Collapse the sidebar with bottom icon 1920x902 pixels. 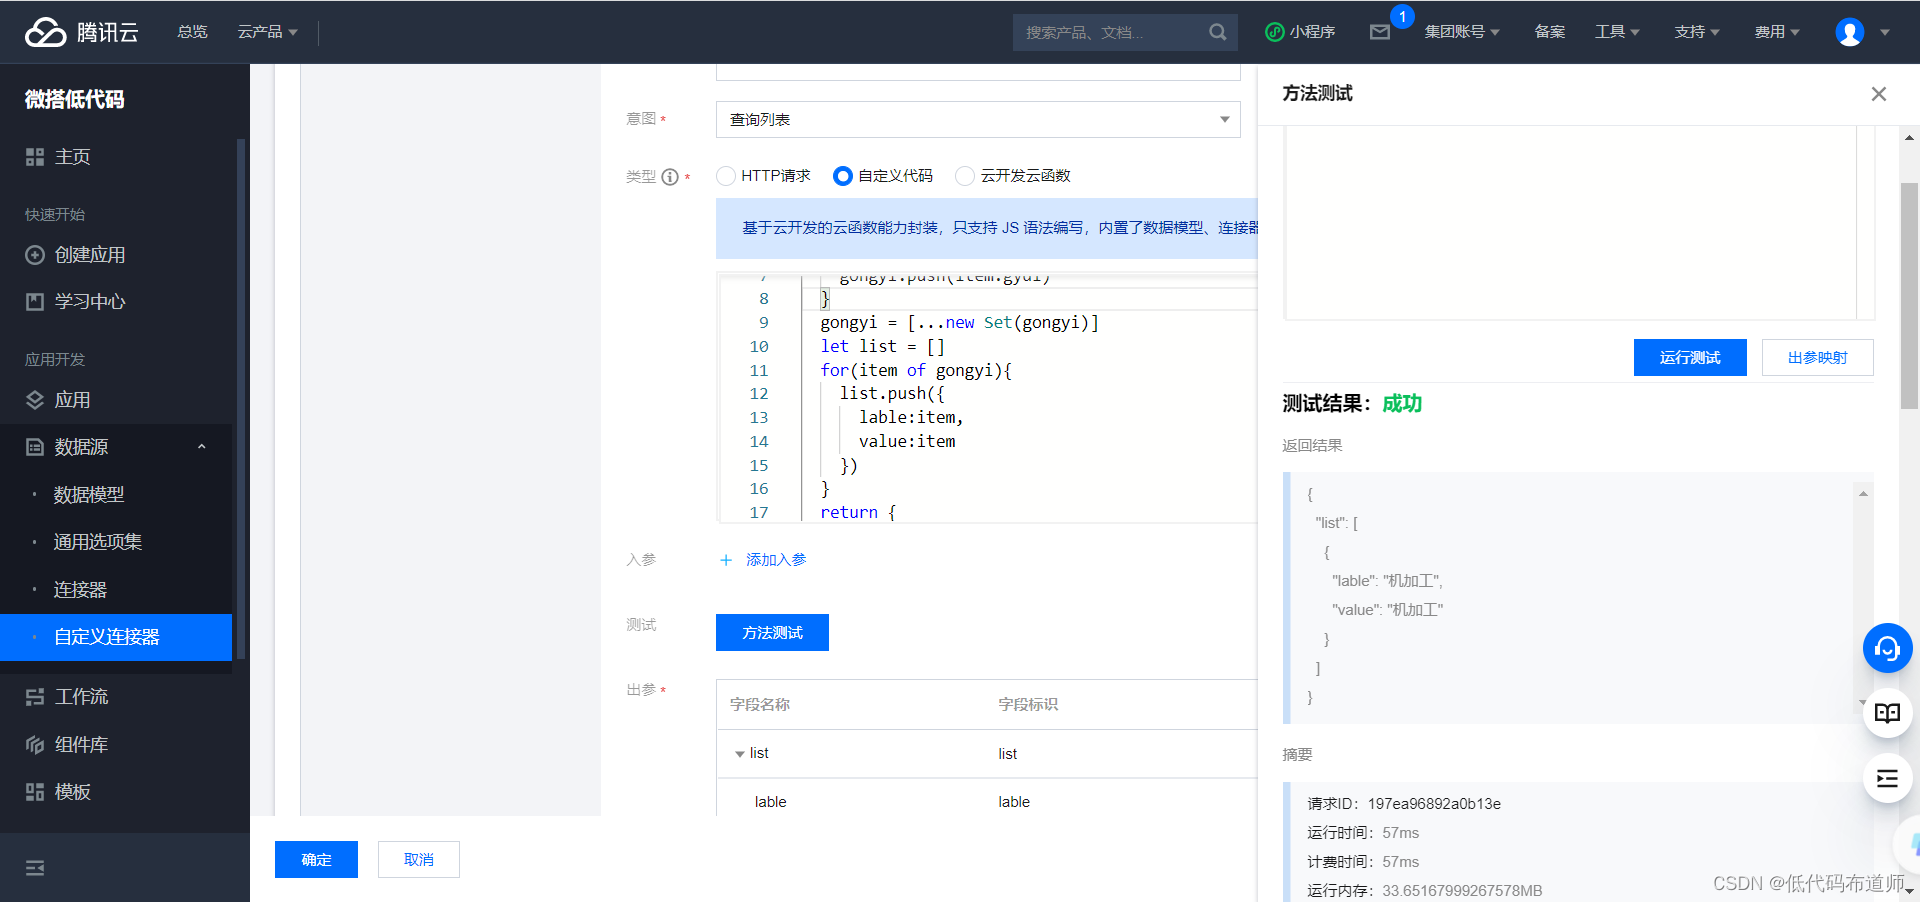coord(35,868)
